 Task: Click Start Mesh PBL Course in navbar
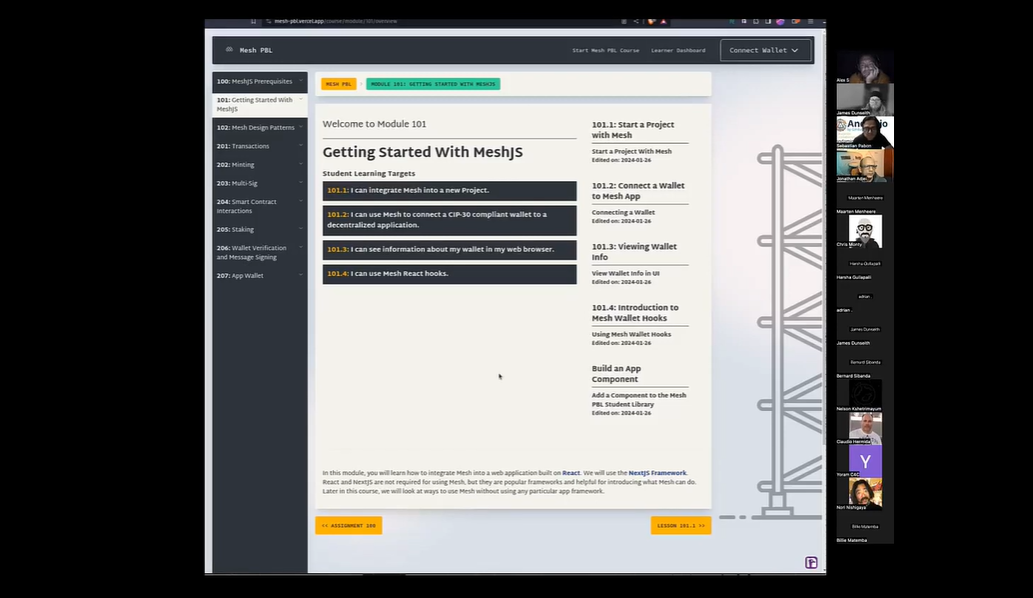click(x=605, y=50)
